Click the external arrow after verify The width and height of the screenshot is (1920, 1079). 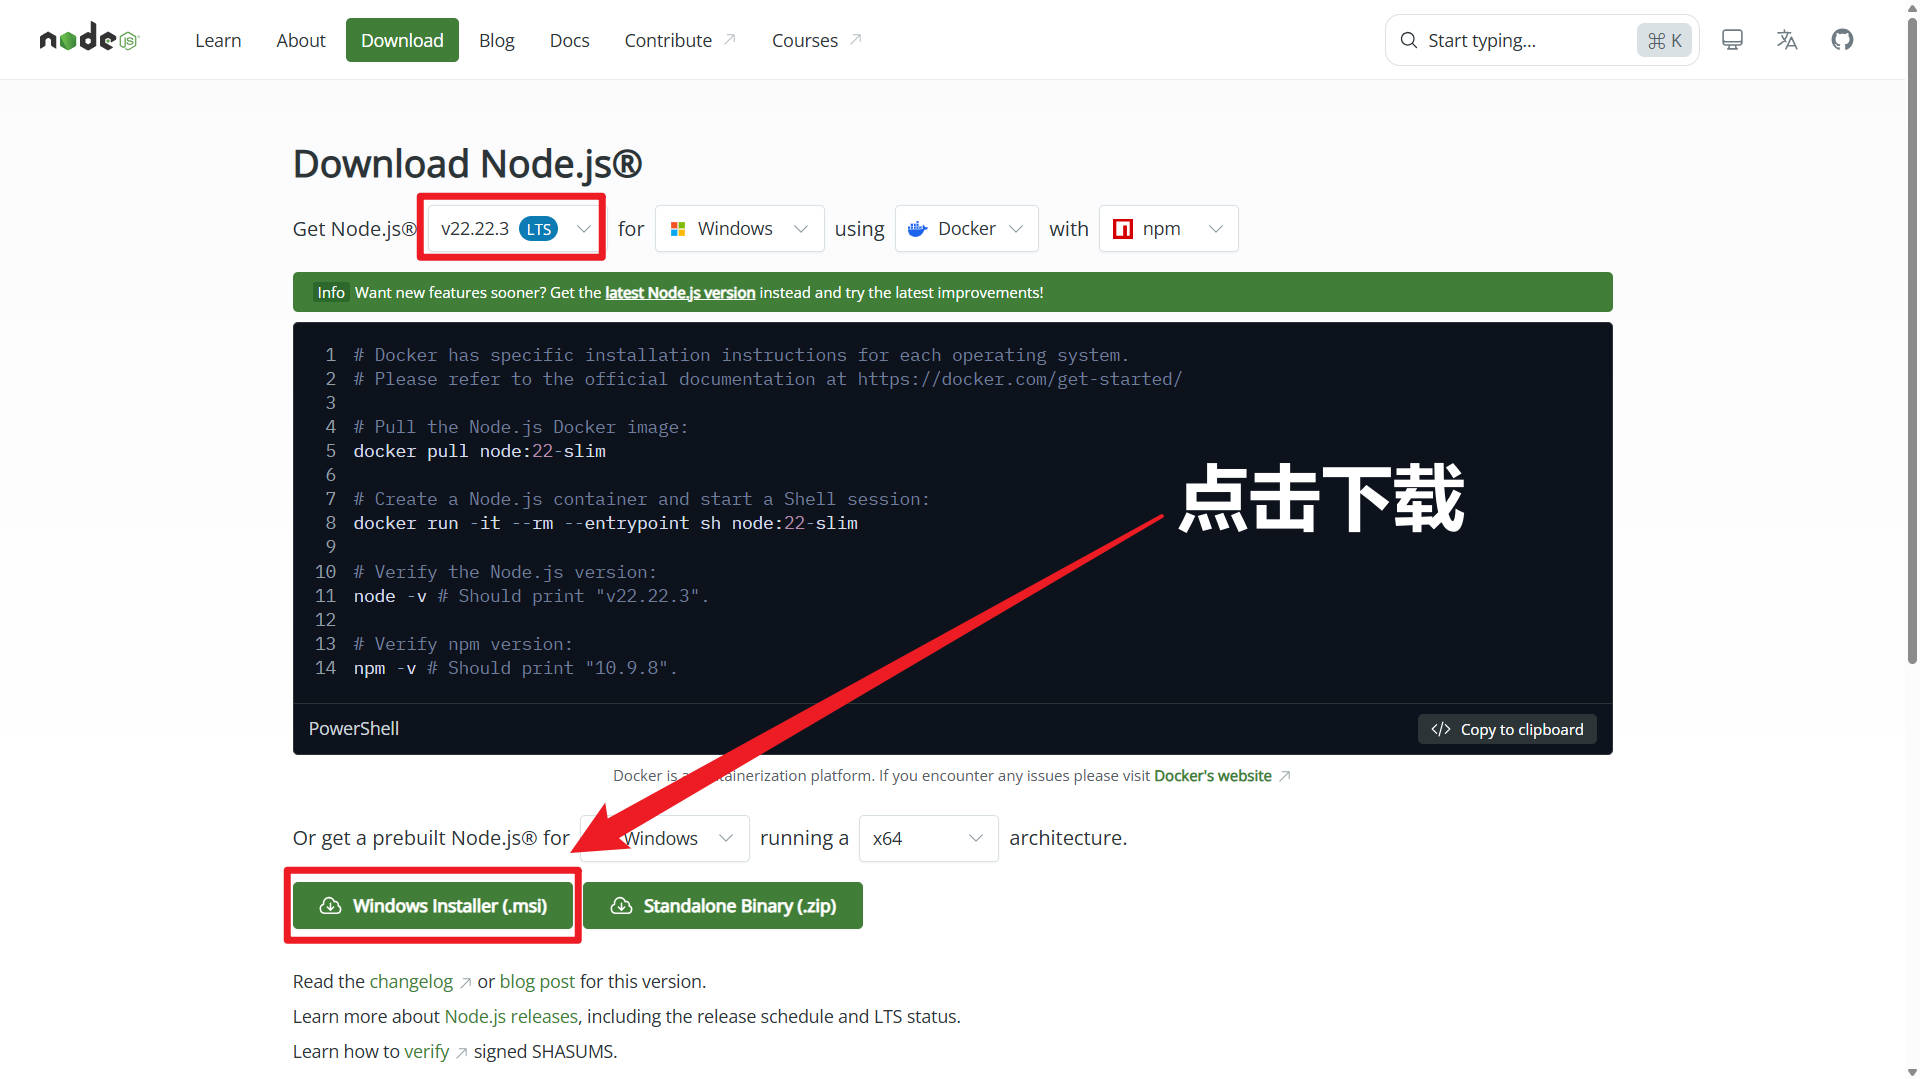461,1053
